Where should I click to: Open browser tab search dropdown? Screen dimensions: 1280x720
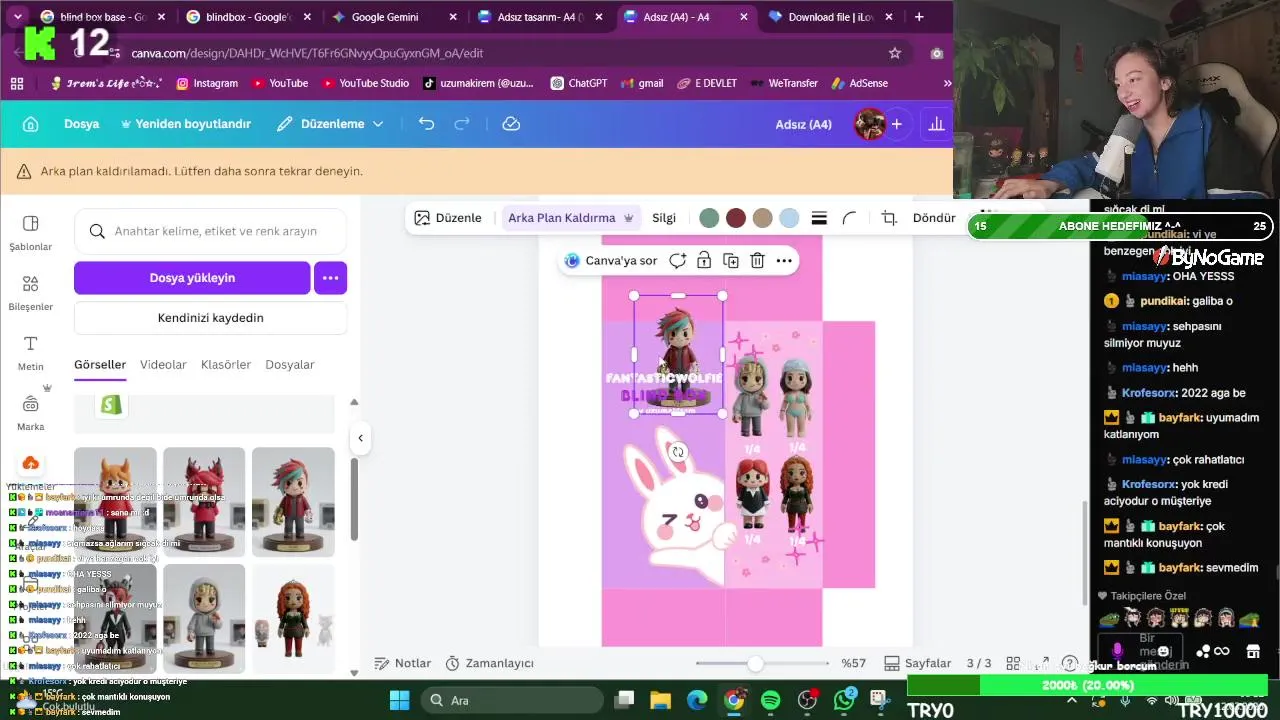point(17,17)
